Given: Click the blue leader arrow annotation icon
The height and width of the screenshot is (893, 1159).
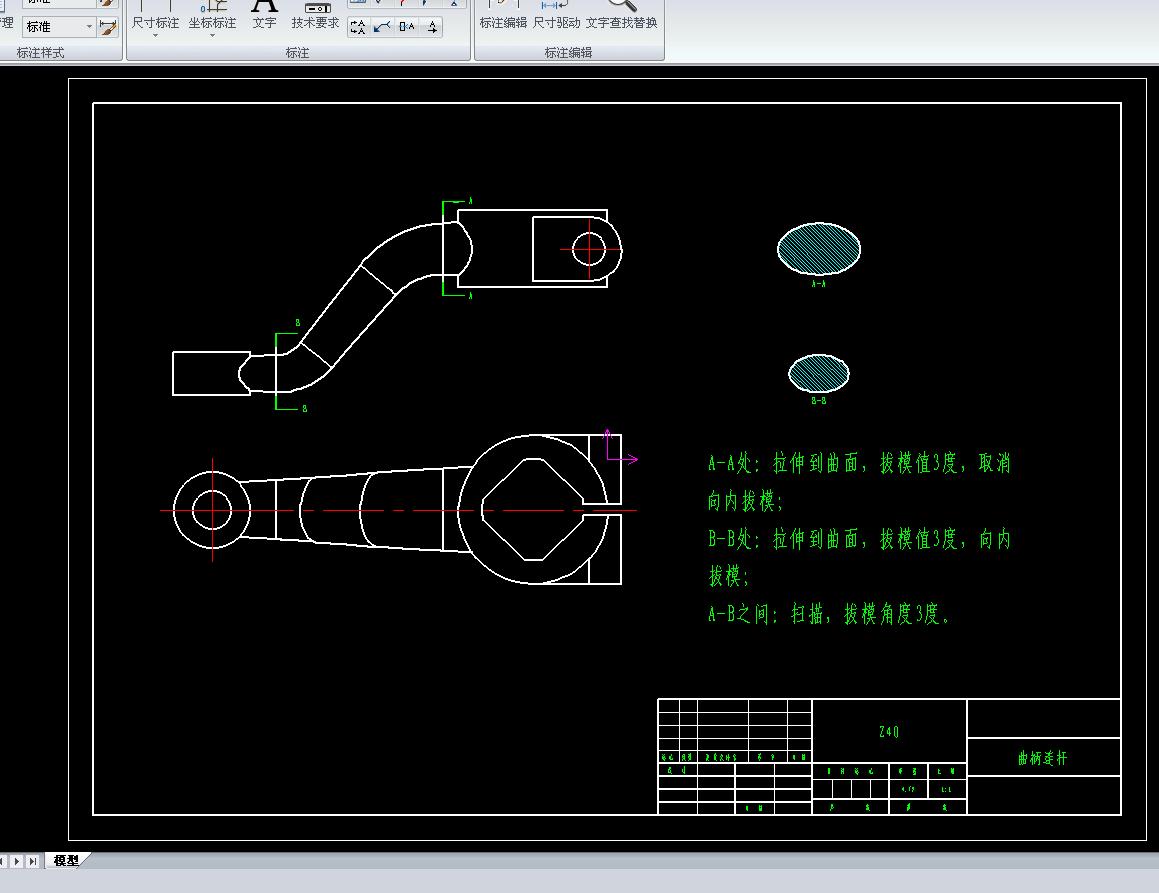Looking at the screenshot, I should (382, 27).
